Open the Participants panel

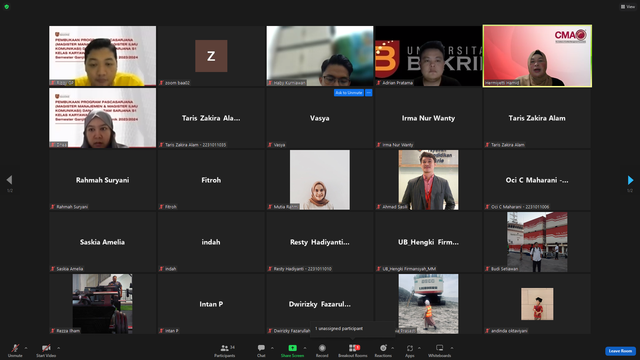225,350
